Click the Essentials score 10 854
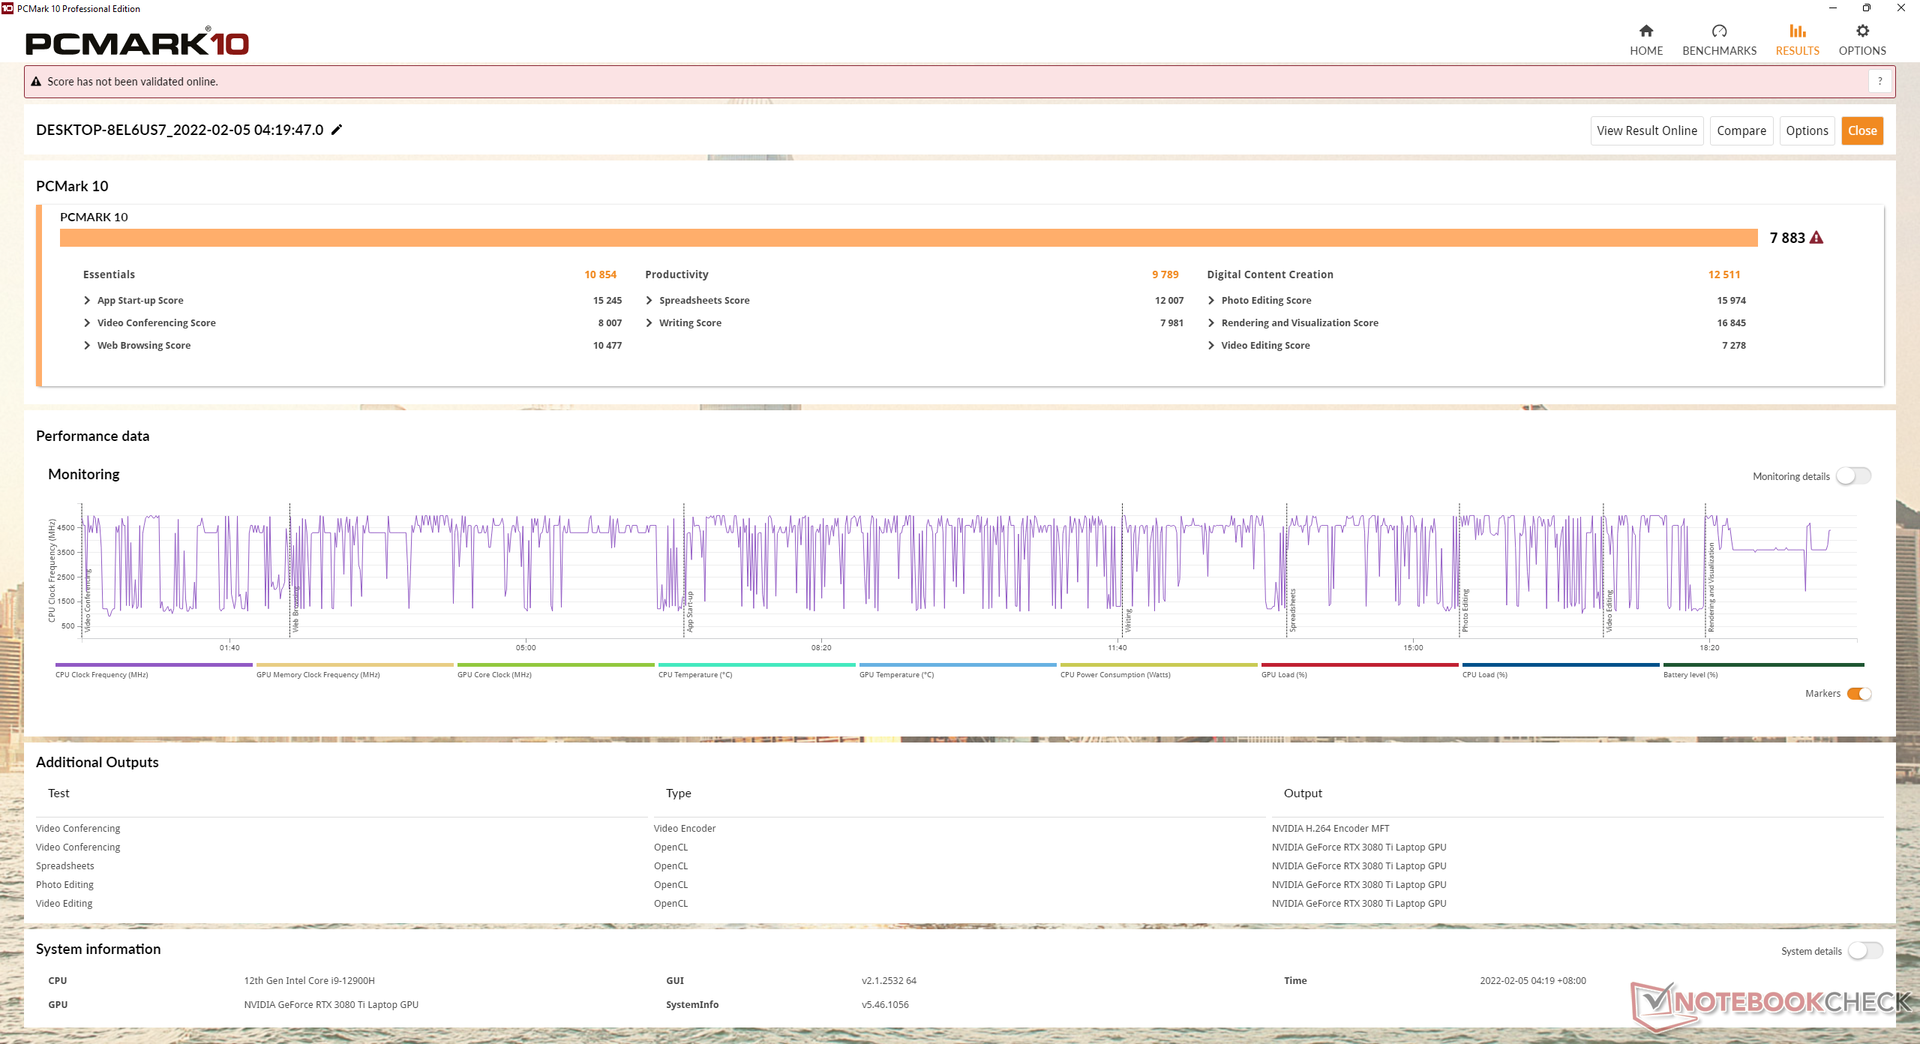Viewport: 1920px width, 1044px height. [x=600, y=275]
